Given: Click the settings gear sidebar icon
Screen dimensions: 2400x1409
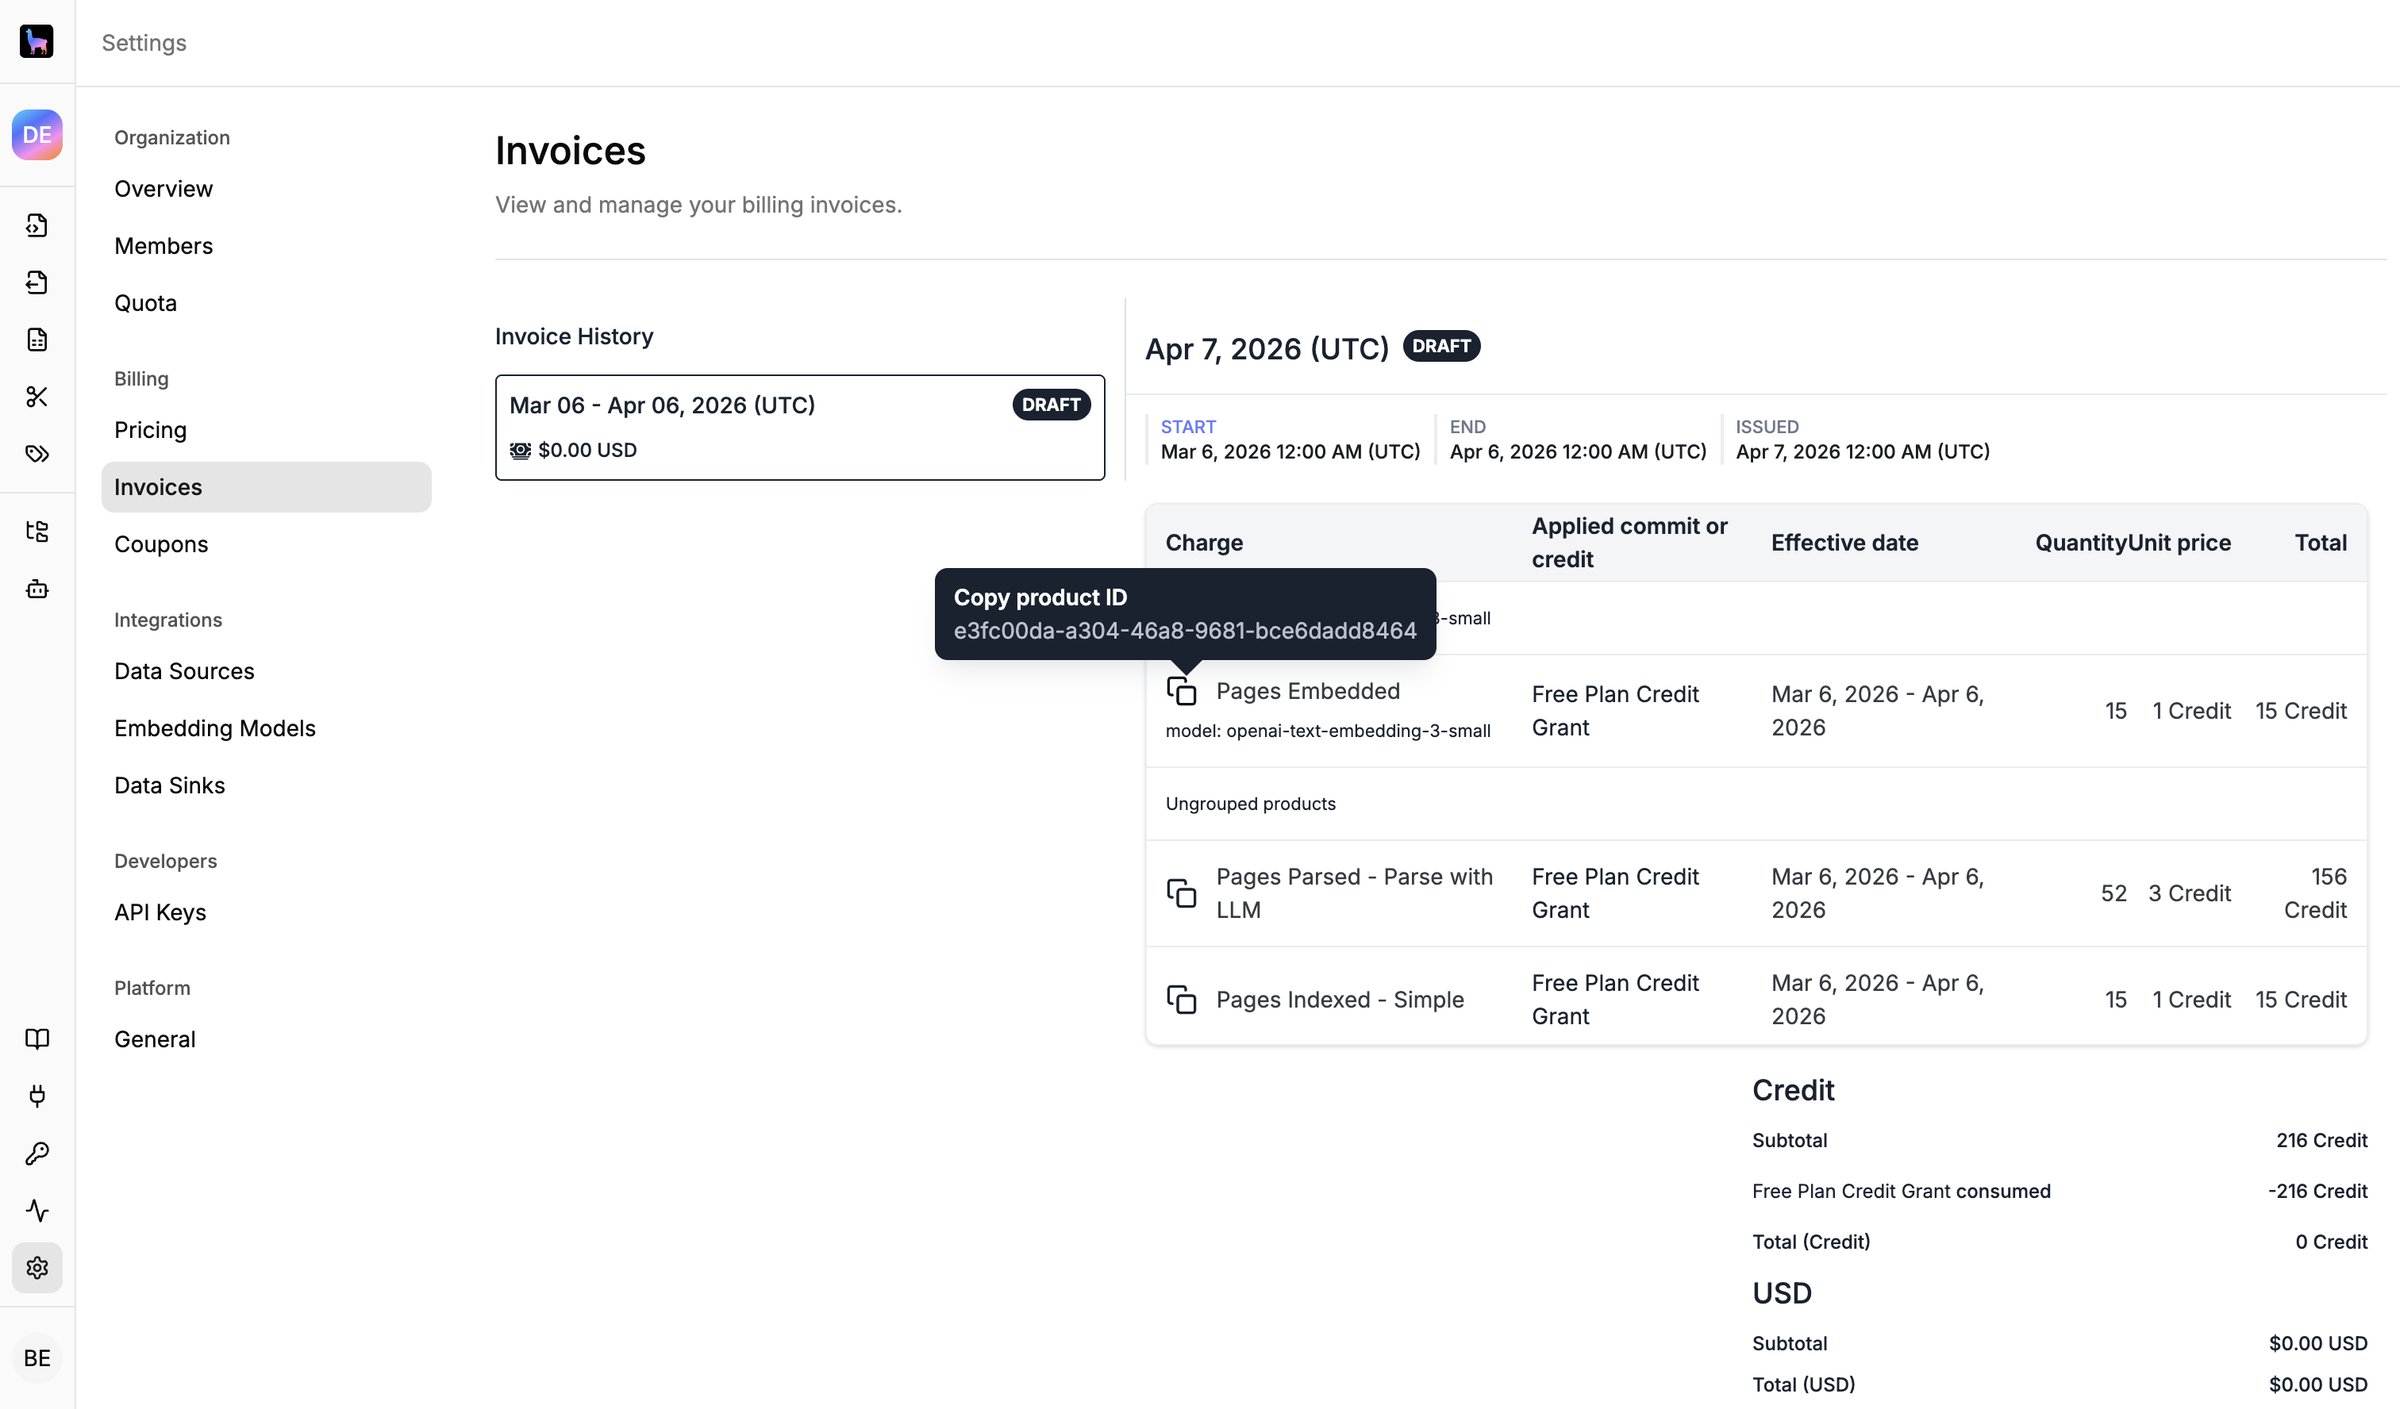Looking at the screenshot, I should point(37,1267).
